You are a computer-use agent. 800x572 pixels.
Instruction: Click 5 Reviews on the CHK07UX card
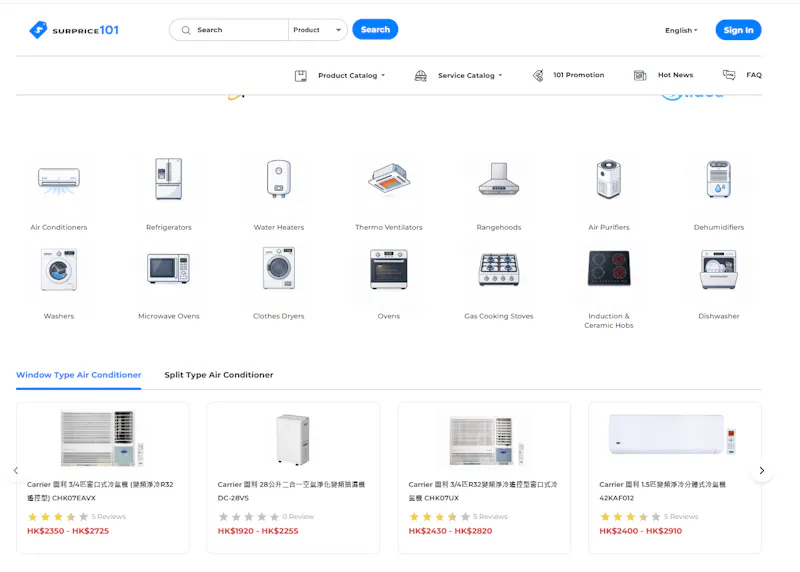pyautogui.click(x=490, y=517)
